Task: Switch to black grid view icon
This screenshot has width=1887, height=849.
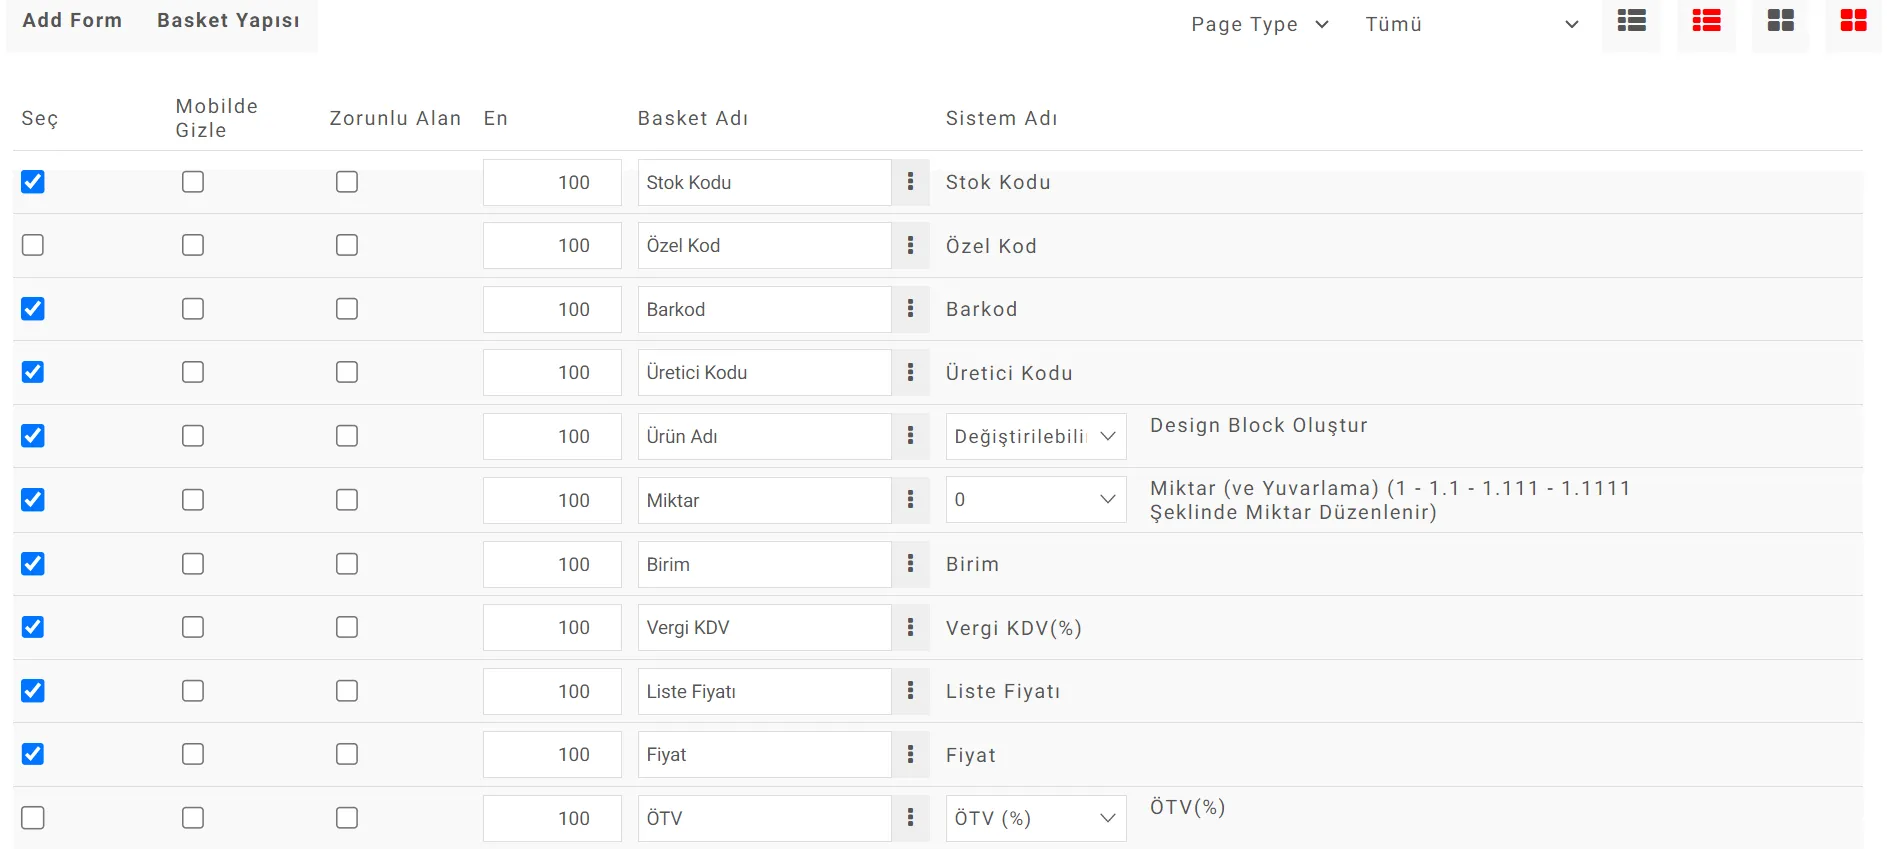Action: pyautogui.click(x=1780, y=21)
